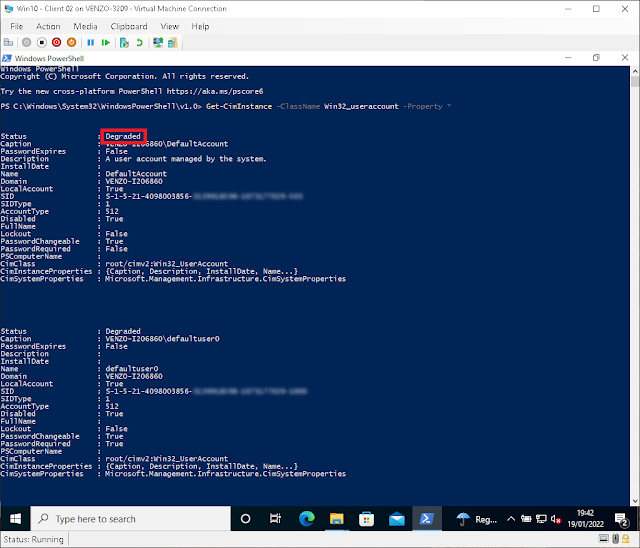Click the green Reset play icon
This screenshot has height=548, width=640.
[x=106, y=42]
